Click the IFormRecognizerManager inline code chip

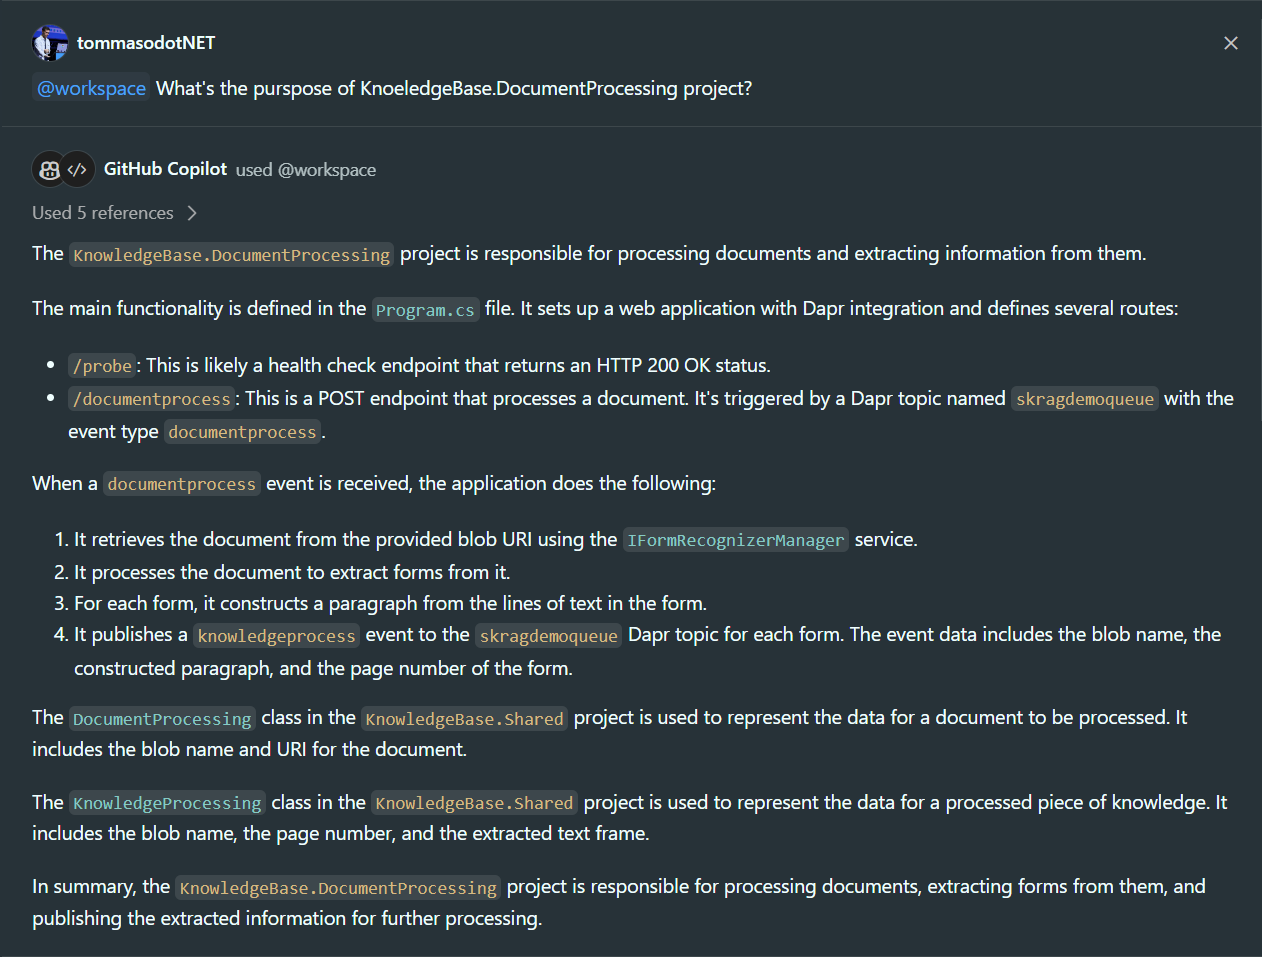(x=736, y=540)
